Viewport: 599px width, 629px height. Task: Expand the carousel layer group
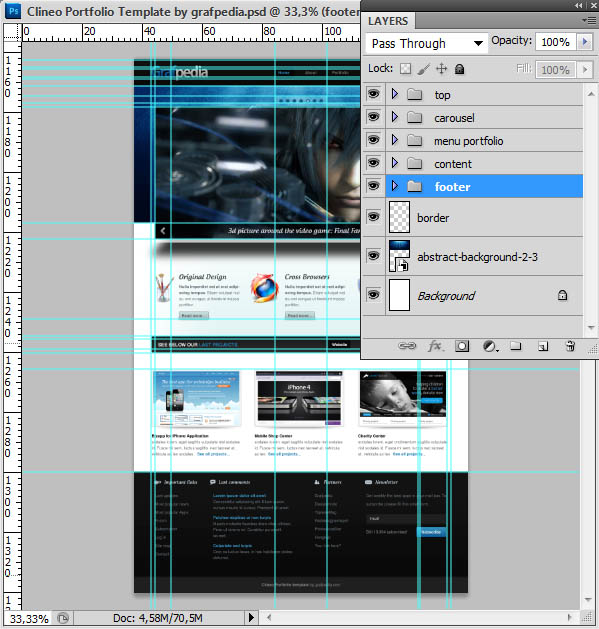(394, 117)
